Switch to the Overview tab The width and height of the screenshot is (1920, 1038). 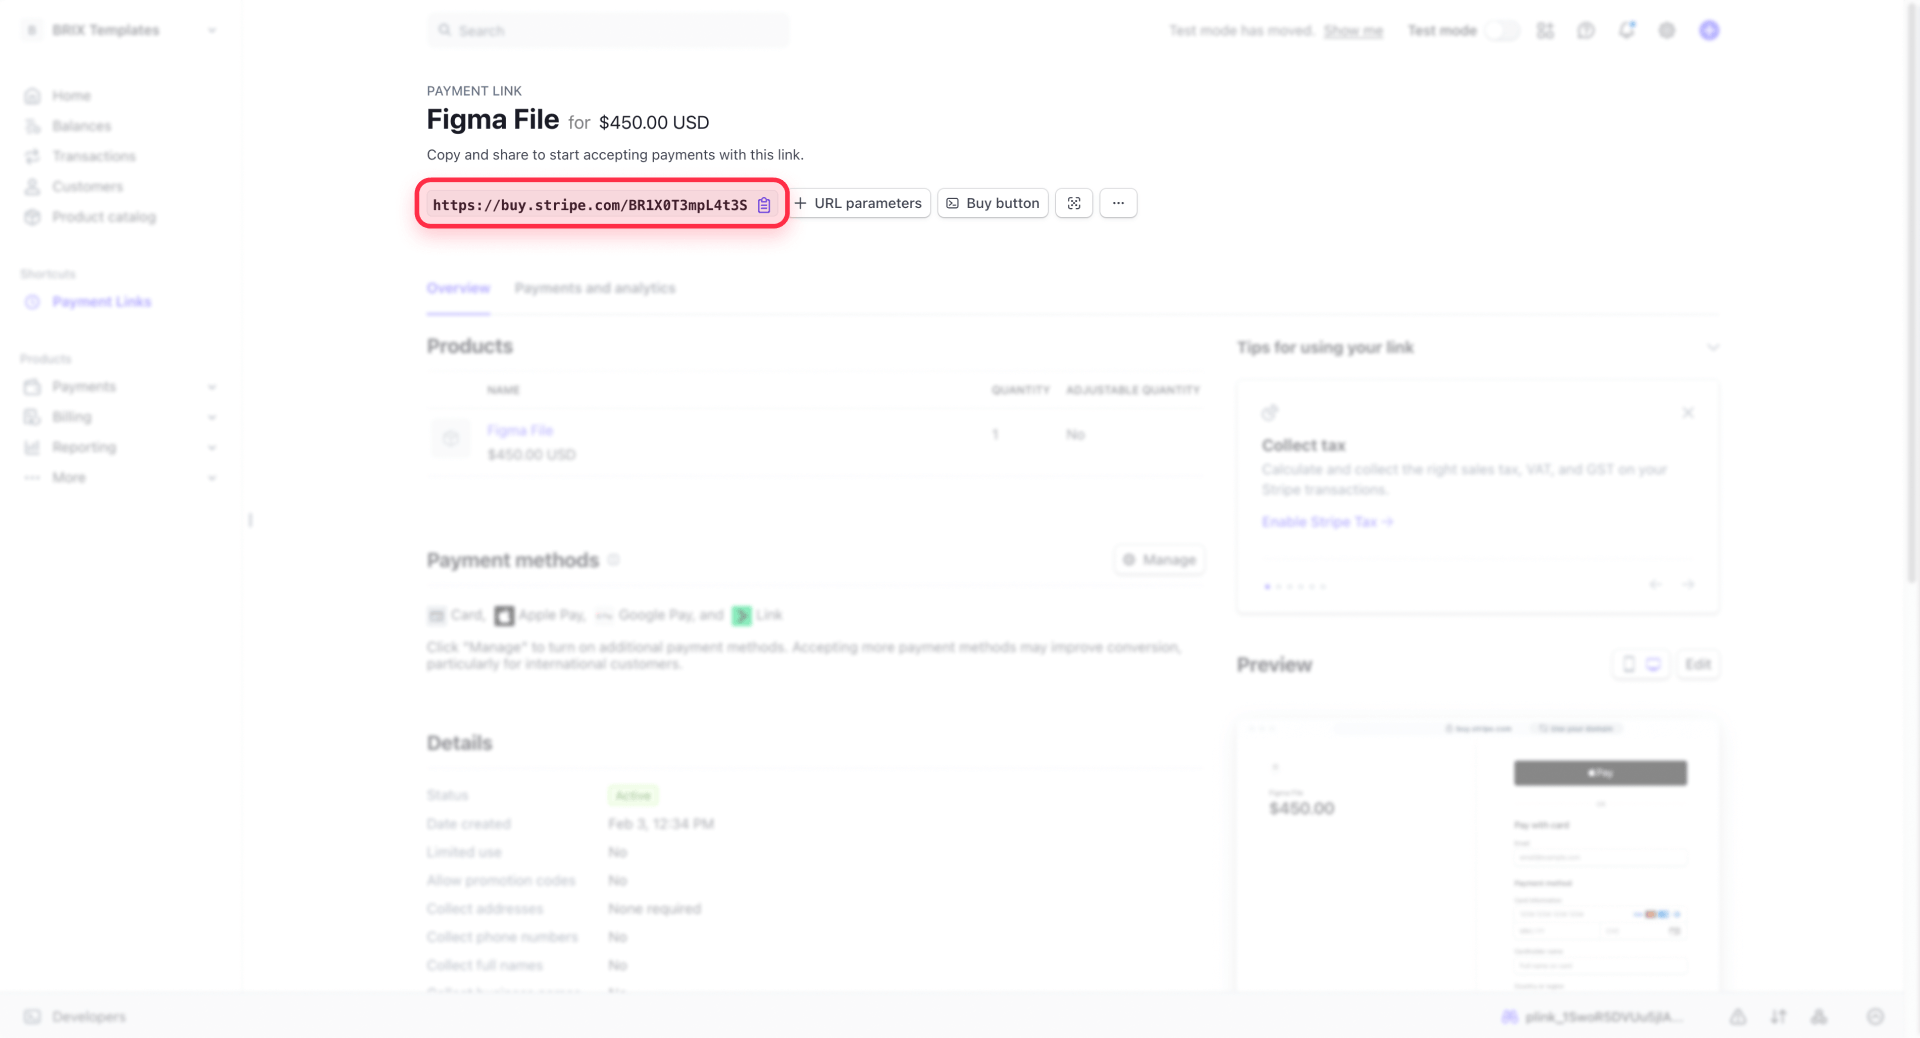[458, 288]
